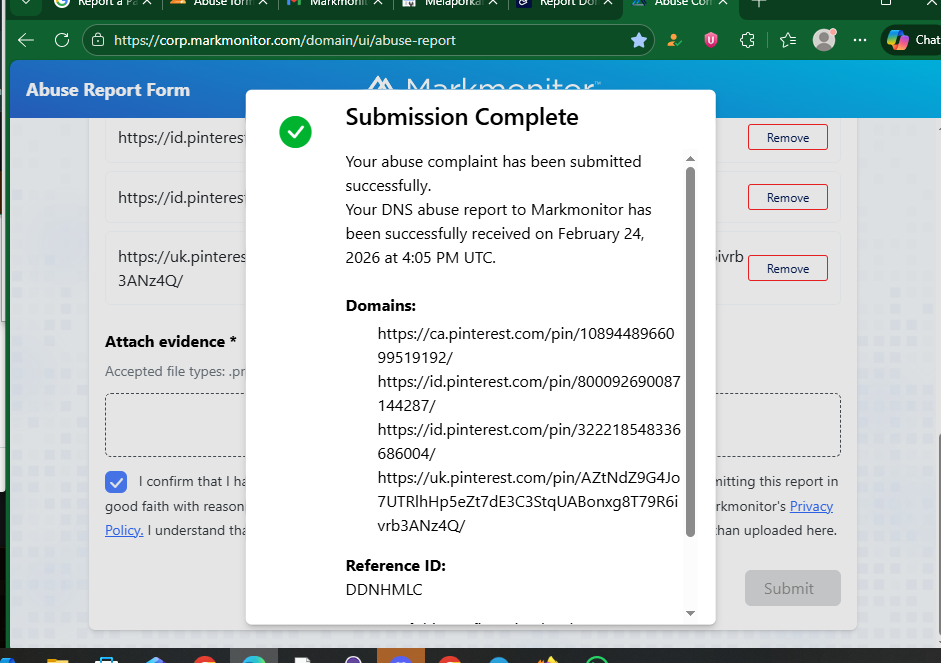Open the tab search chevron dropdown
This screenshot has height=663, width=941.
click(26, 3)
